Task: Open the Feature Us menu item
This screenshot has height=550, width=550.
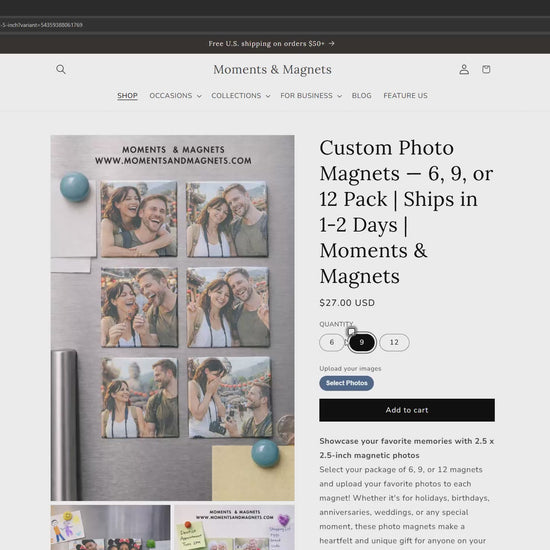Action: point(405,95)
